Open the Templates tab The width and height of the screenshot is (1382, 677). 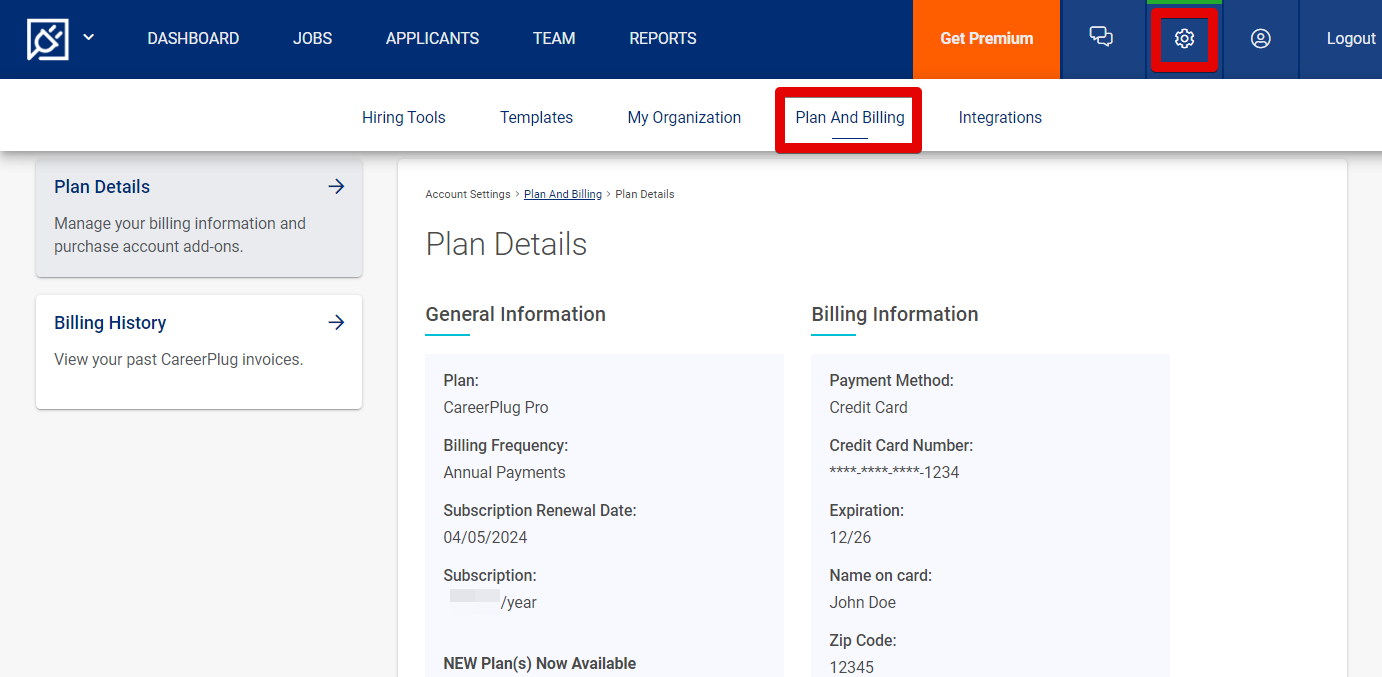(x=536, y=117)
